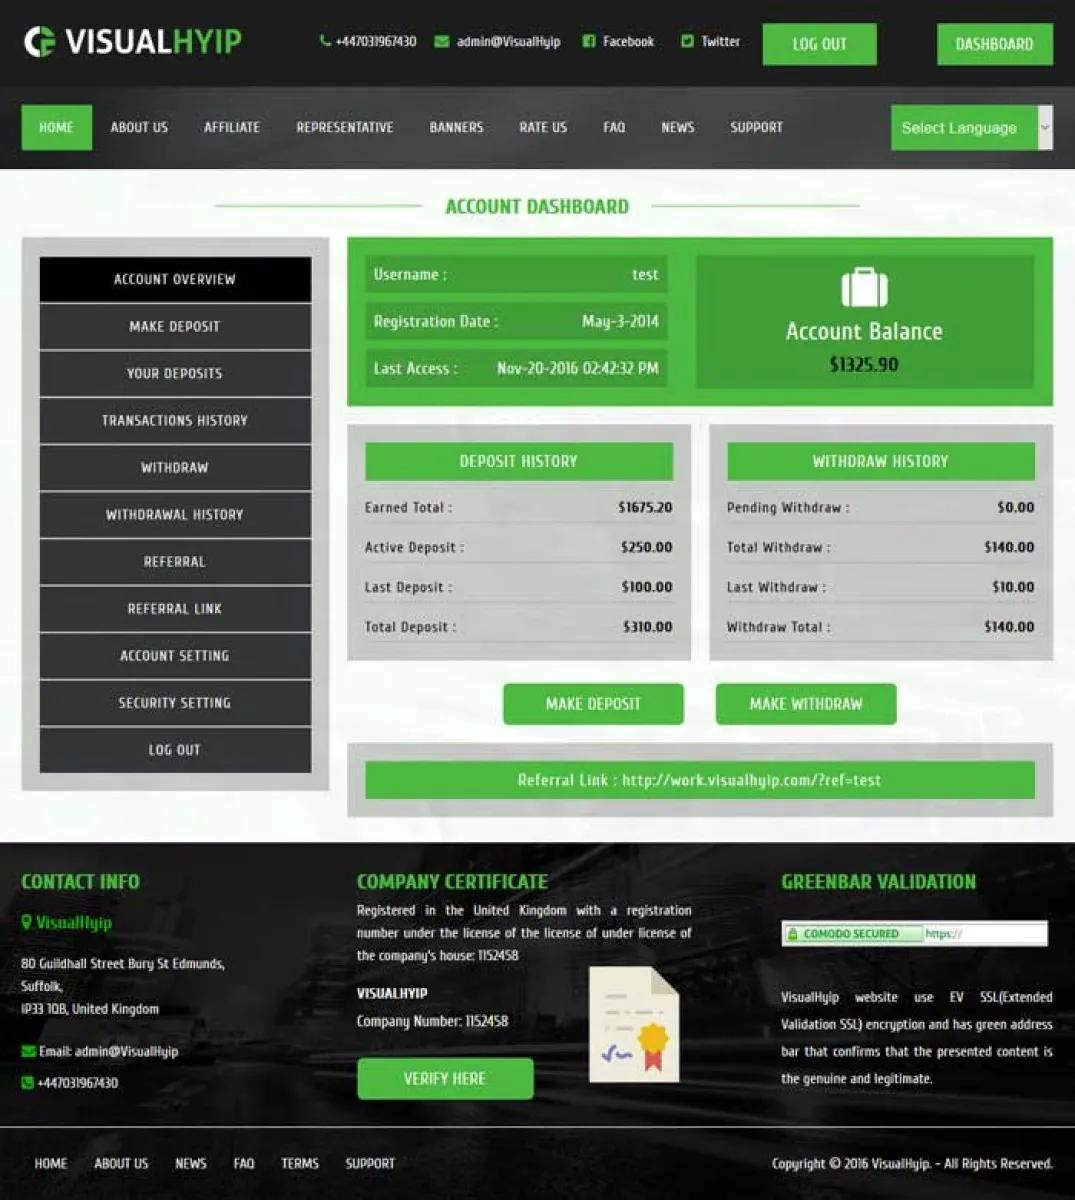Screen dimensions: 1075x1200
Task: Click the footer Email: admin@VisualHyip text
Action: tap(109, 1051)
